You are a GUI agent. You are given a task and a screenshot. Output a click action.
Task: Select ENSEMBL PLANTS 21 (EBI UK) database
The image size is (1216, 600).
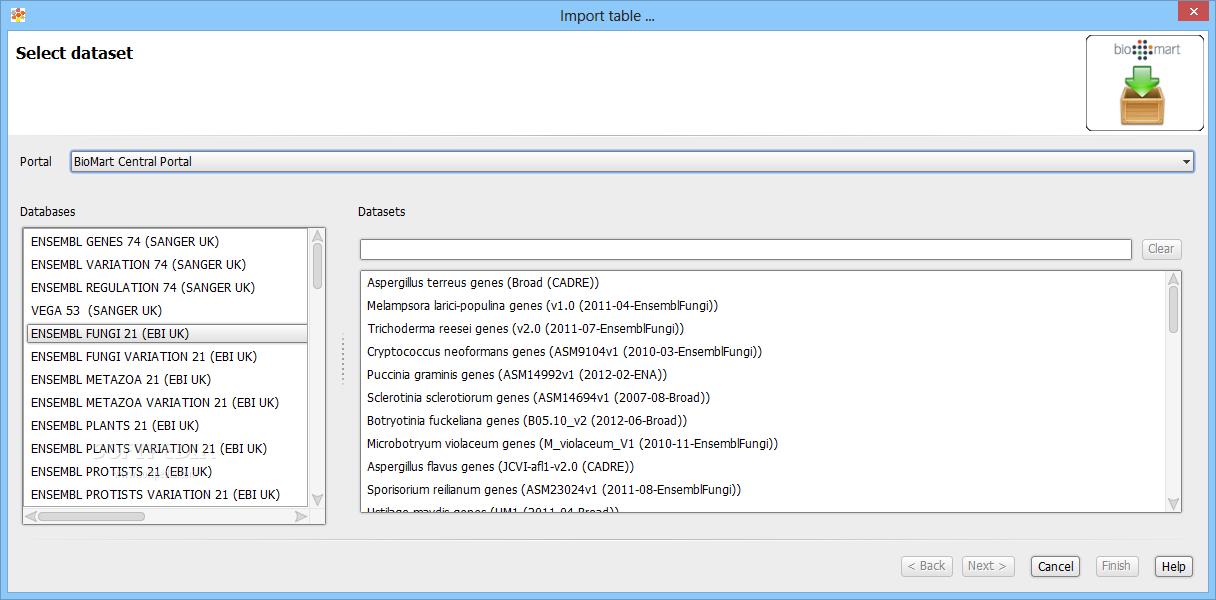point(167,426)
